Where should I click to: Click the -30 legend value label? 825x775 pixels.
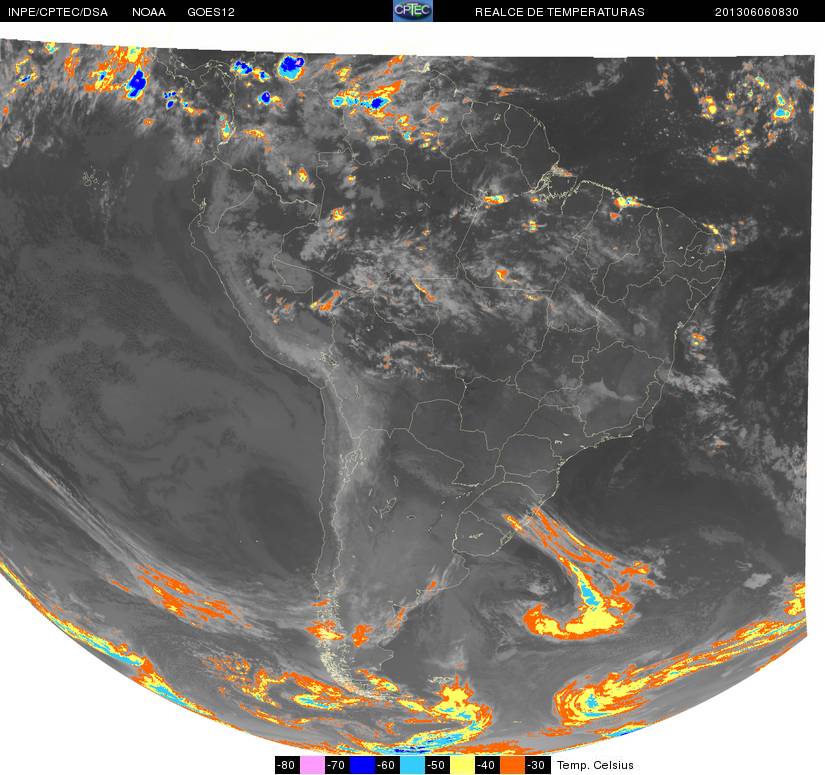point(537,764)
